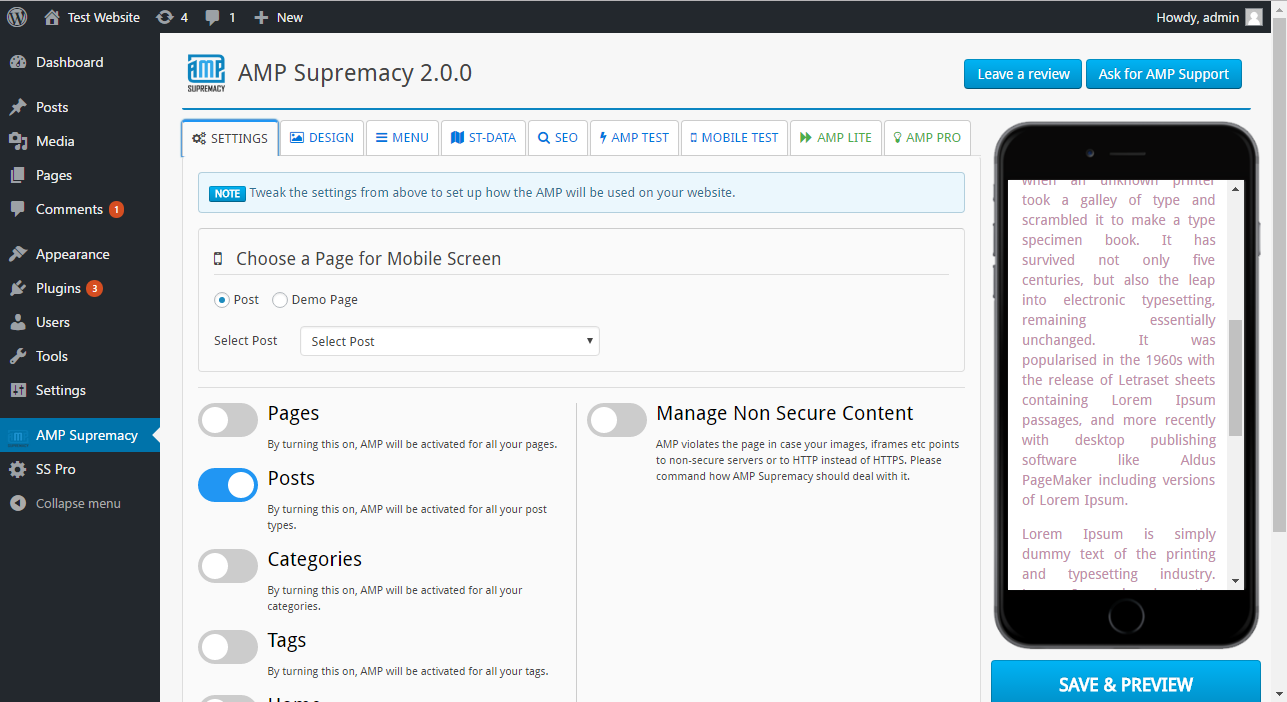Click the phone preview scroll down arrow
This screenshot has height=702, width=1287.
pos(1235,581)
